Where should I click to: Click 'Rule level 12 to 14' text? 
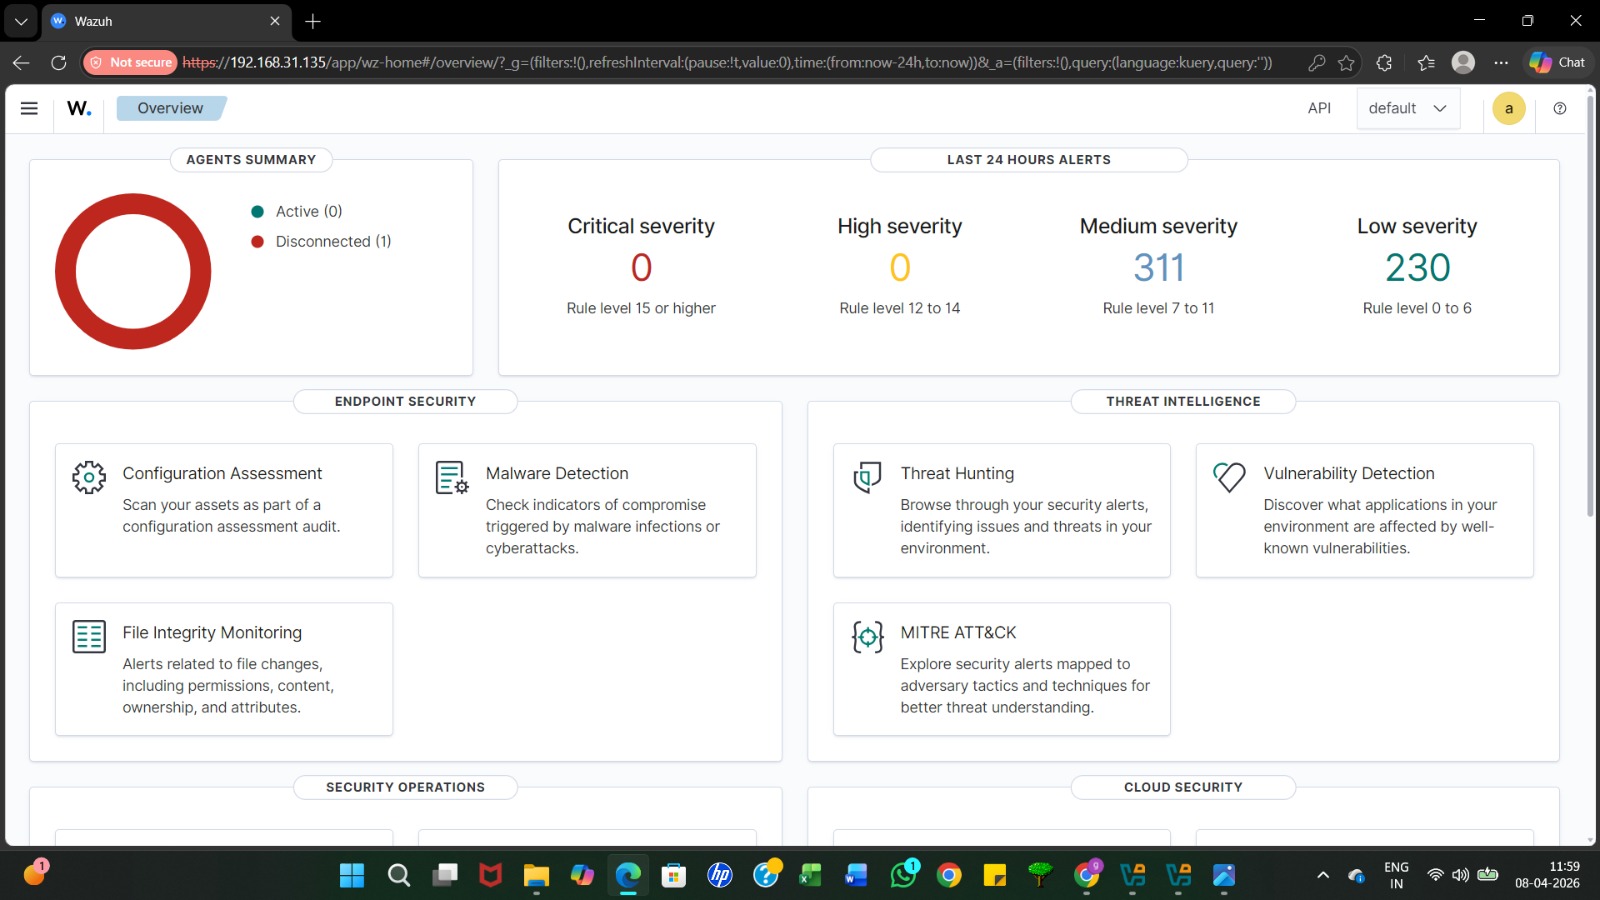point(900,308)
